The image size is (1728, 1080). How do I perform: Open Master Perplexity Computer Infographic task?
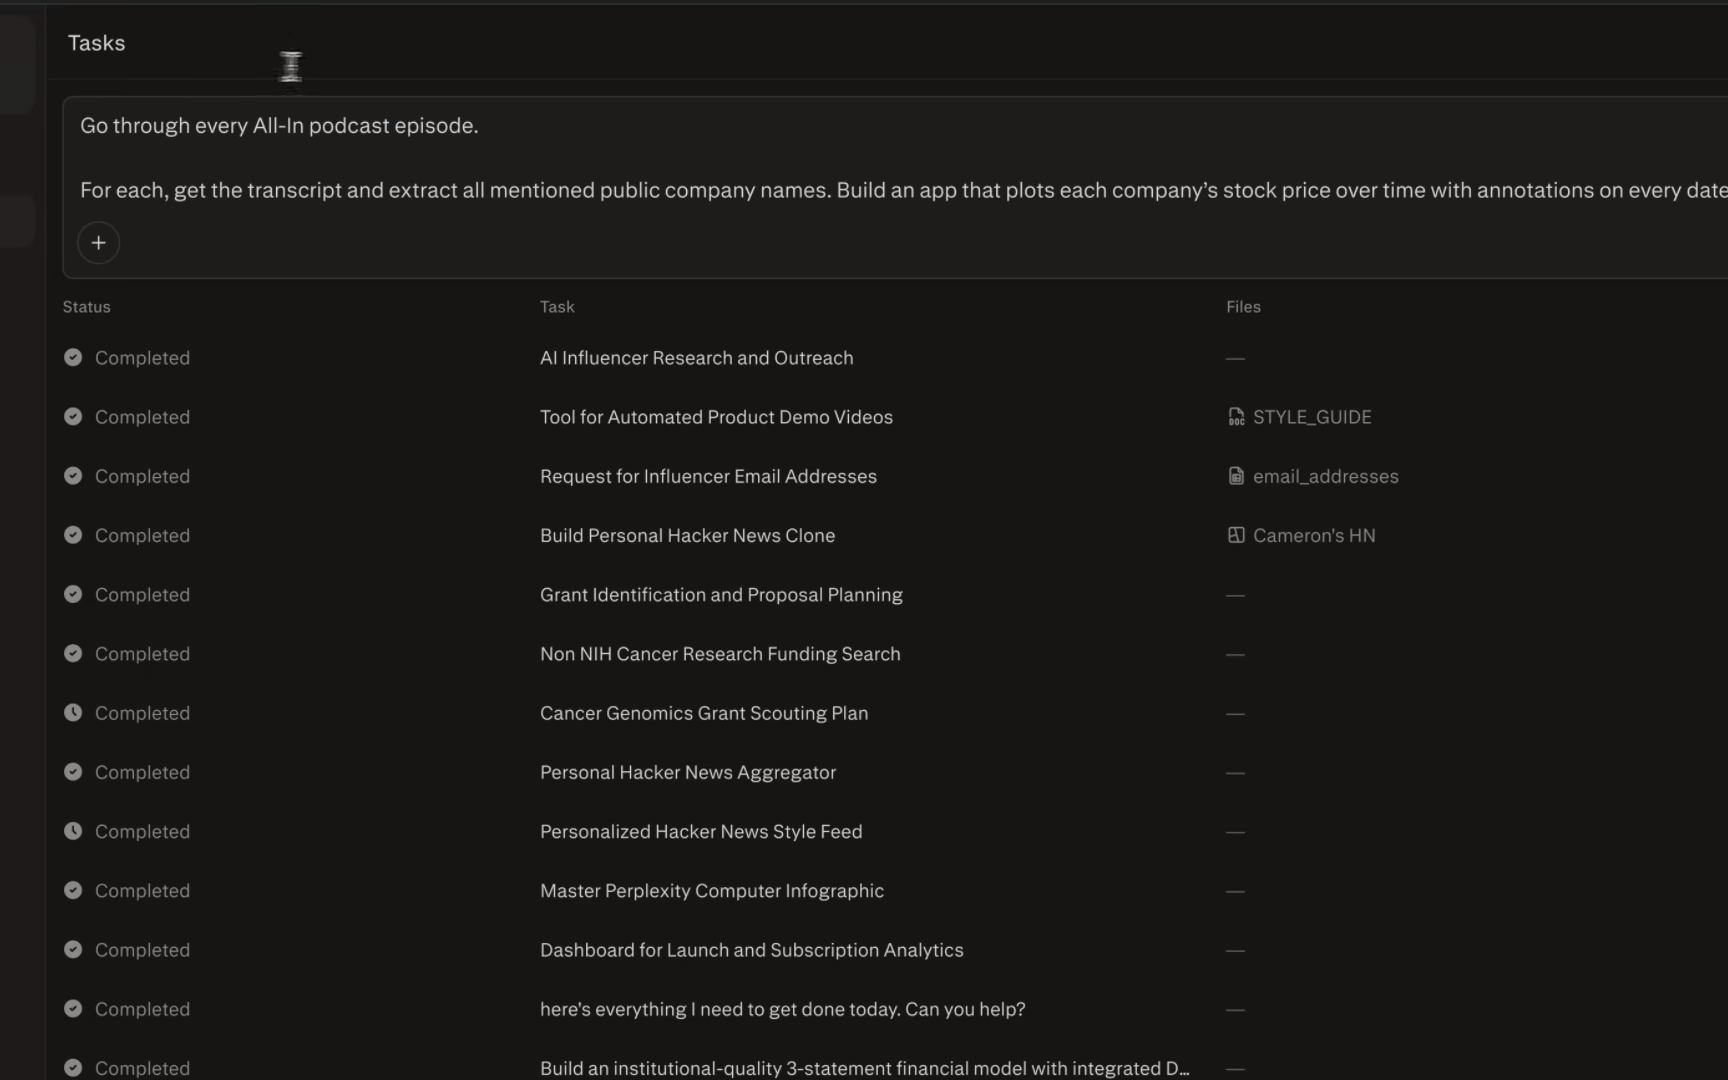tap(712, 891)
